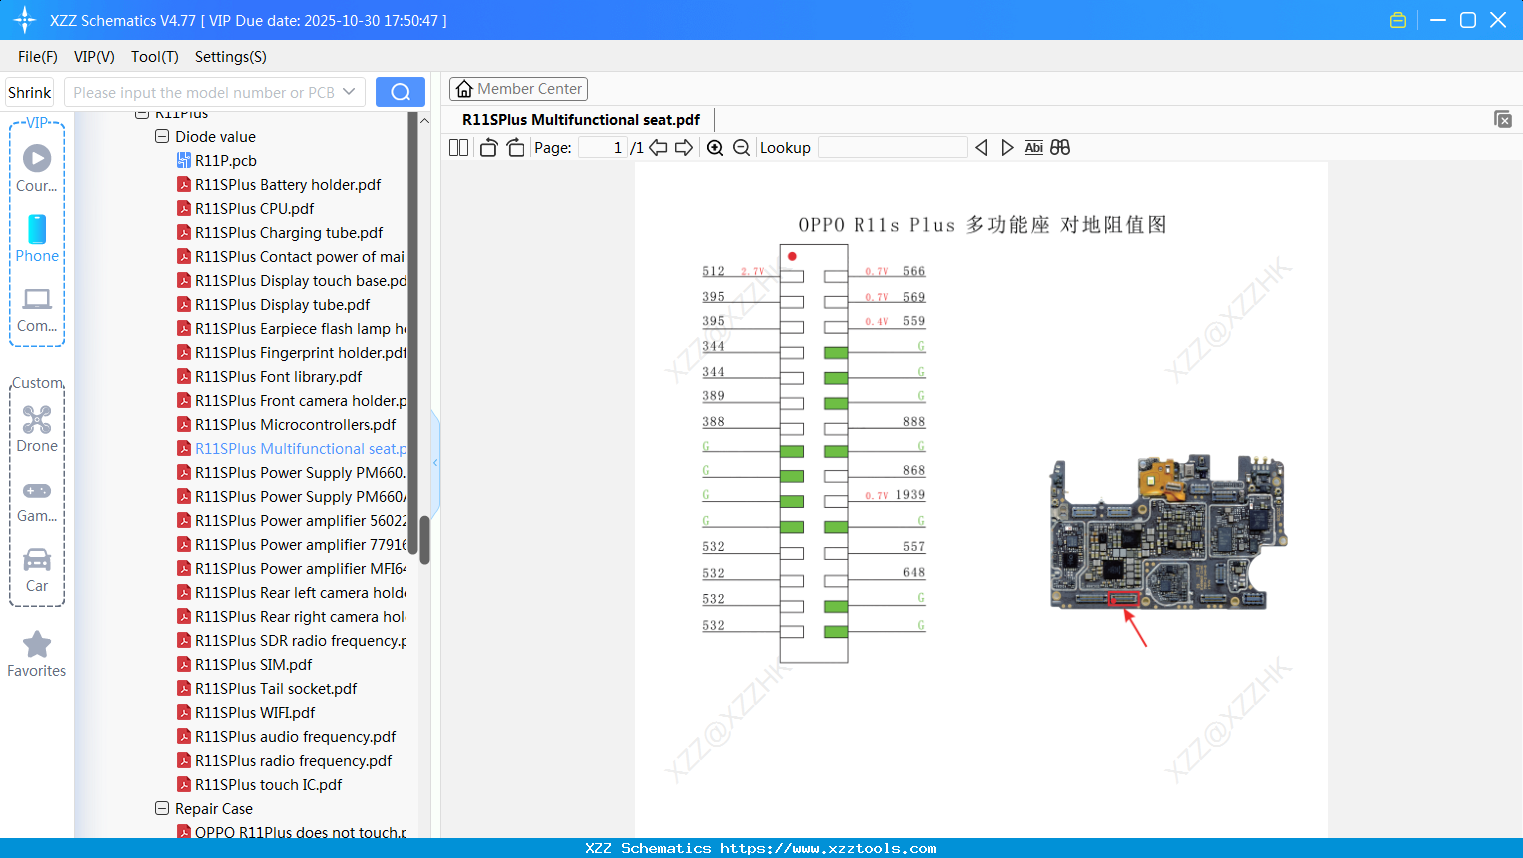The width and height of the screenshot is (1523, 858).
Task: Open Favorites star in sidebar
Action: tap(37, 654)
